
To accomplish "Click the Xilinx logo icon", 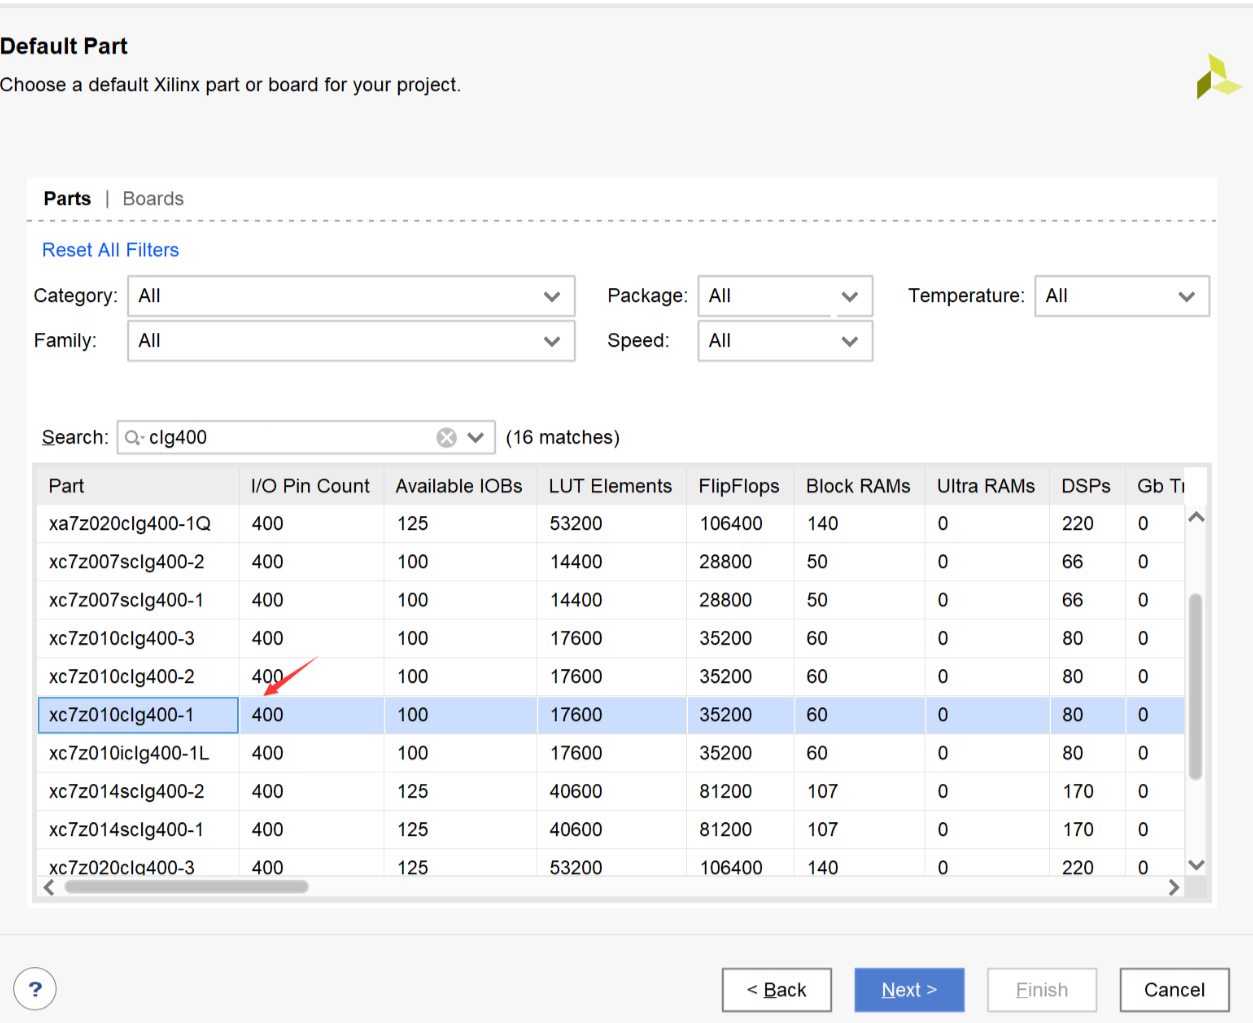I will click(1218, 76).
